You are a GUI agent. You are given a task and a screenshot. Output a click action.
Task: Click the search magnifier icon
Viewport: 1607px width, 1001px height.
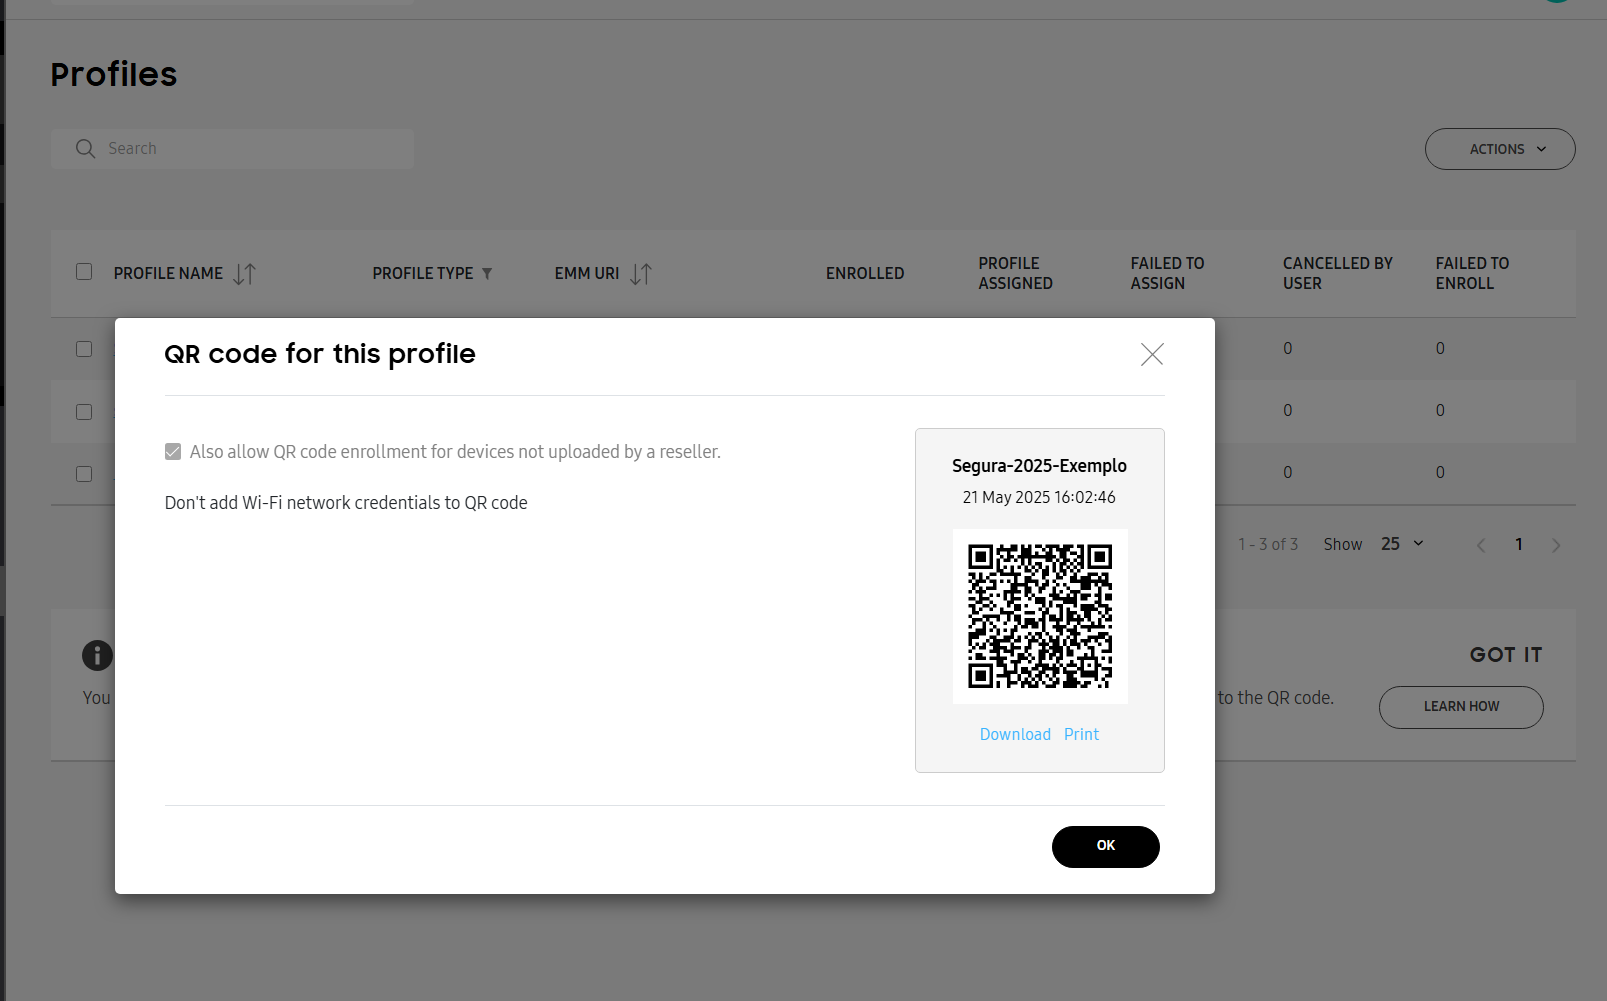(85, 149)
